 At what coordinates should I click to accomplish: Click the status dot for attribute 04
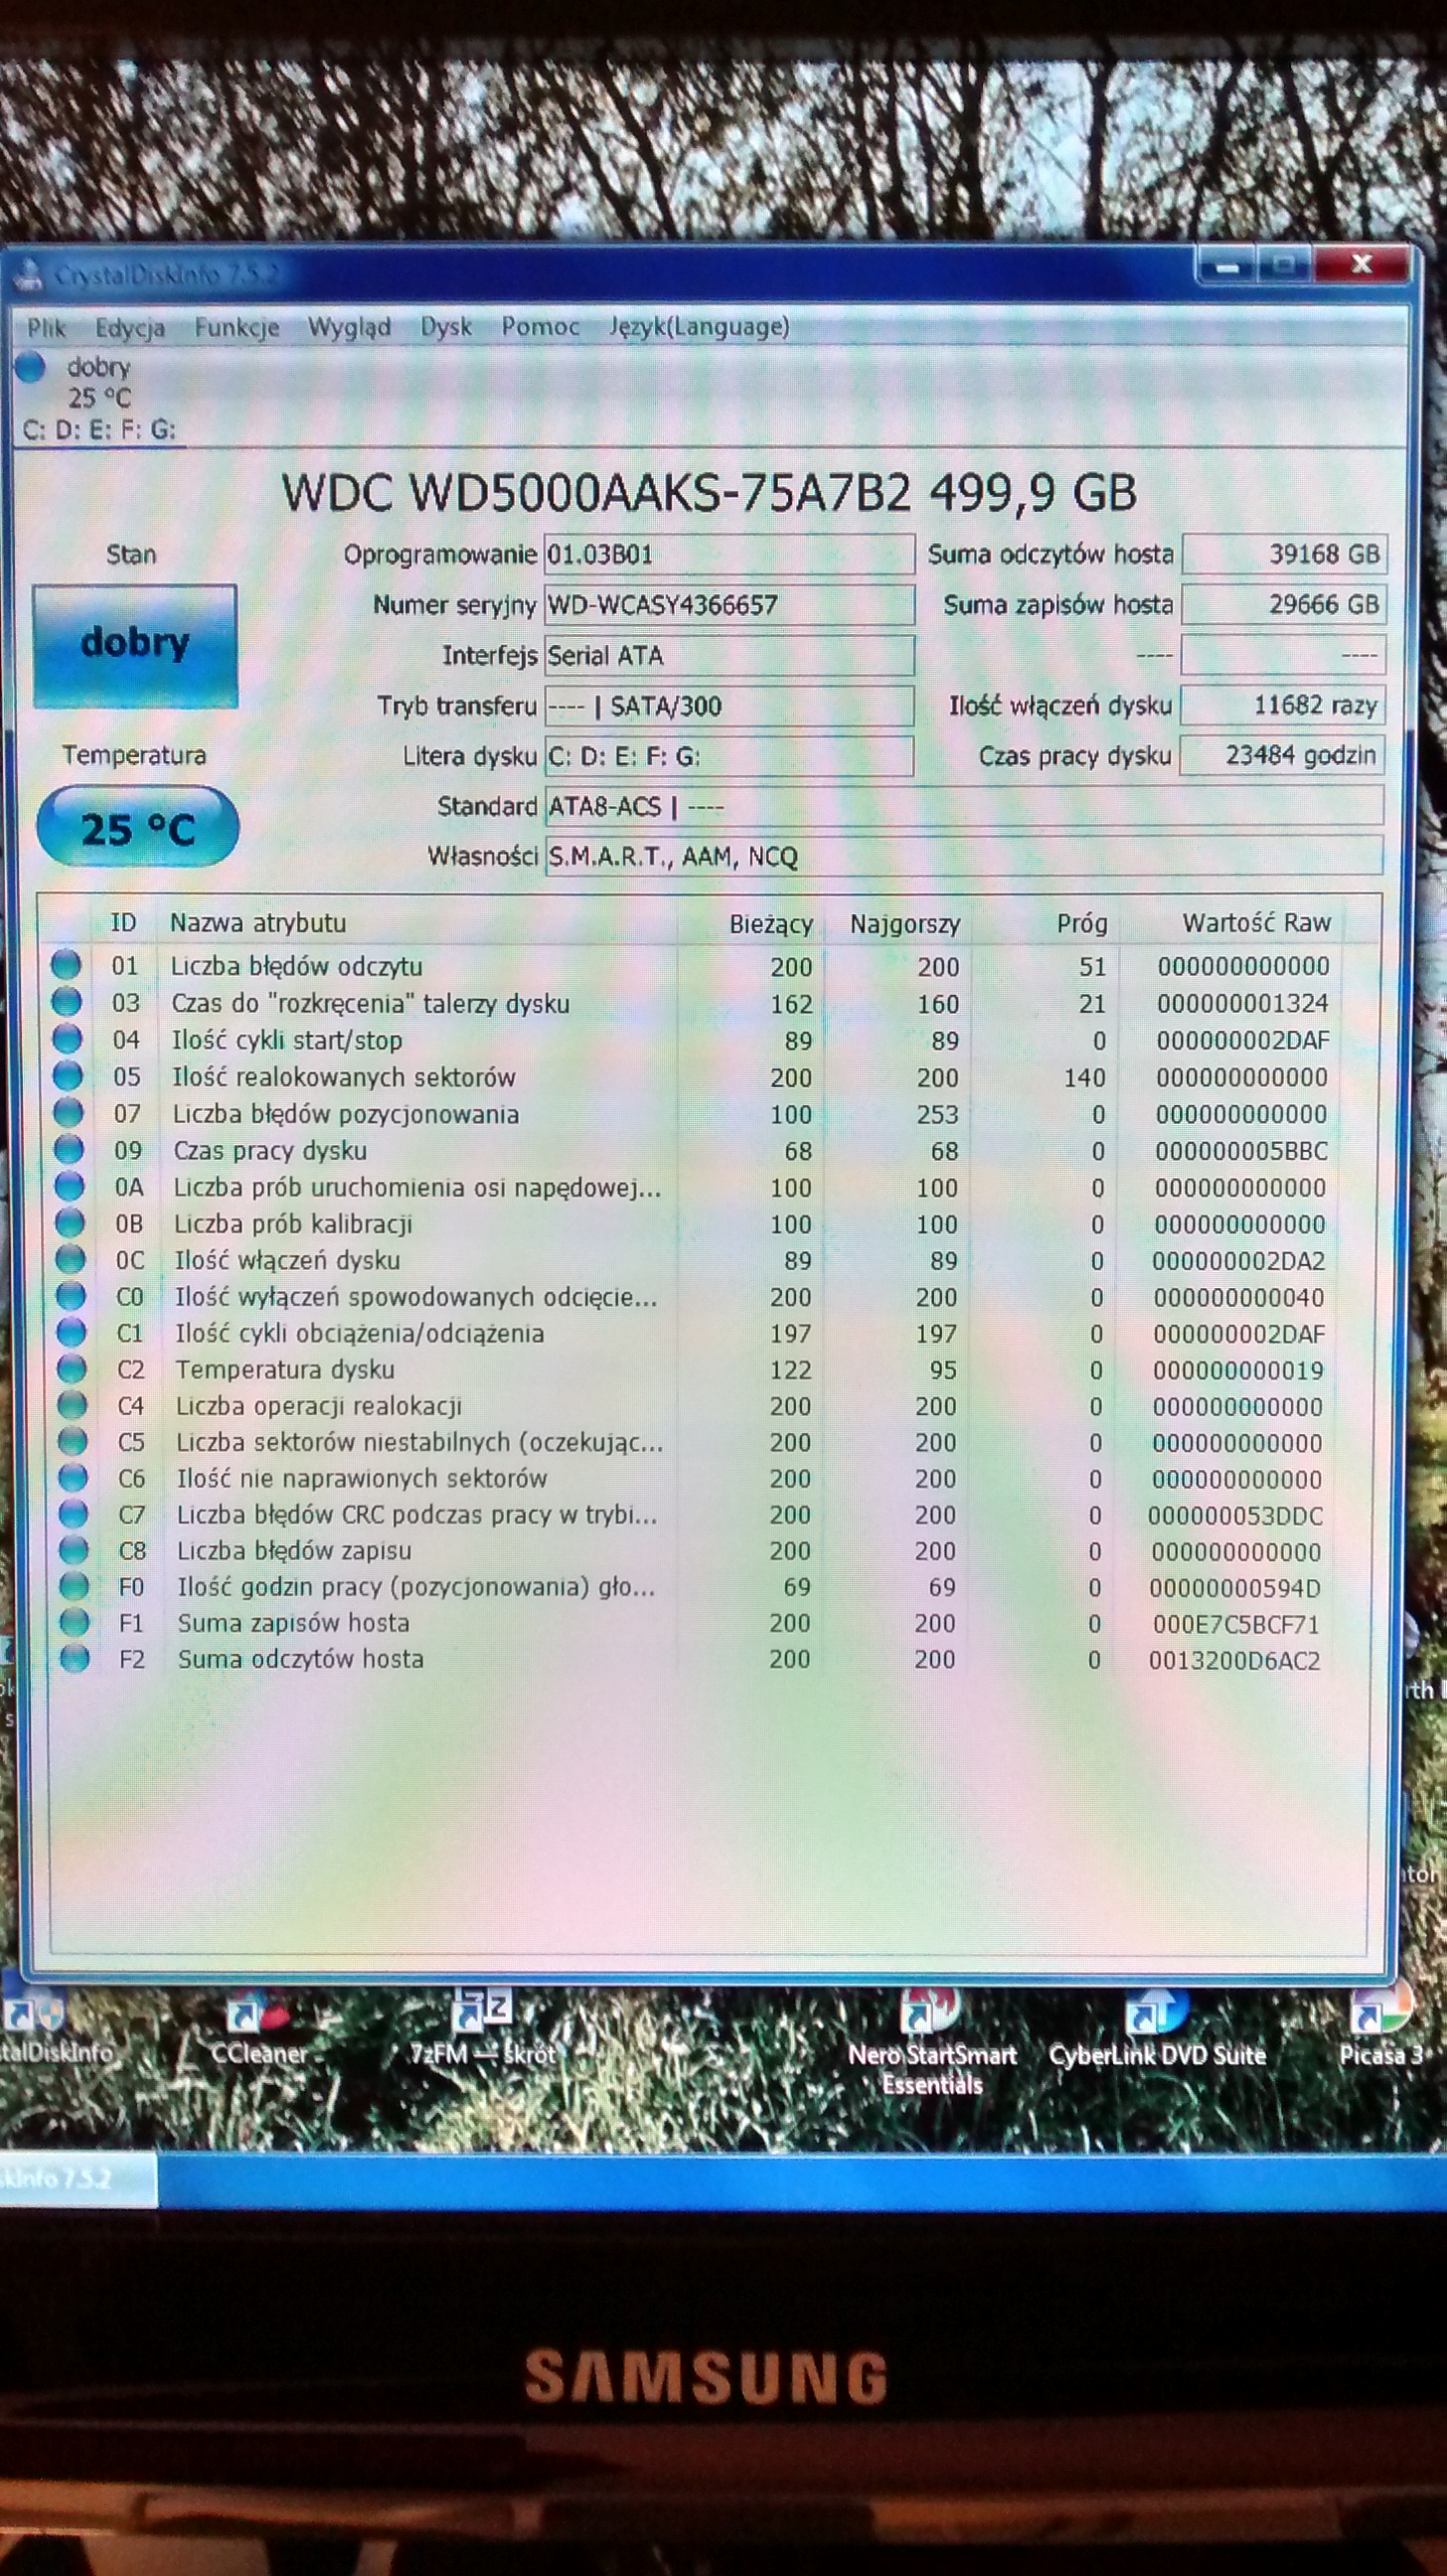coord(67,1038)
